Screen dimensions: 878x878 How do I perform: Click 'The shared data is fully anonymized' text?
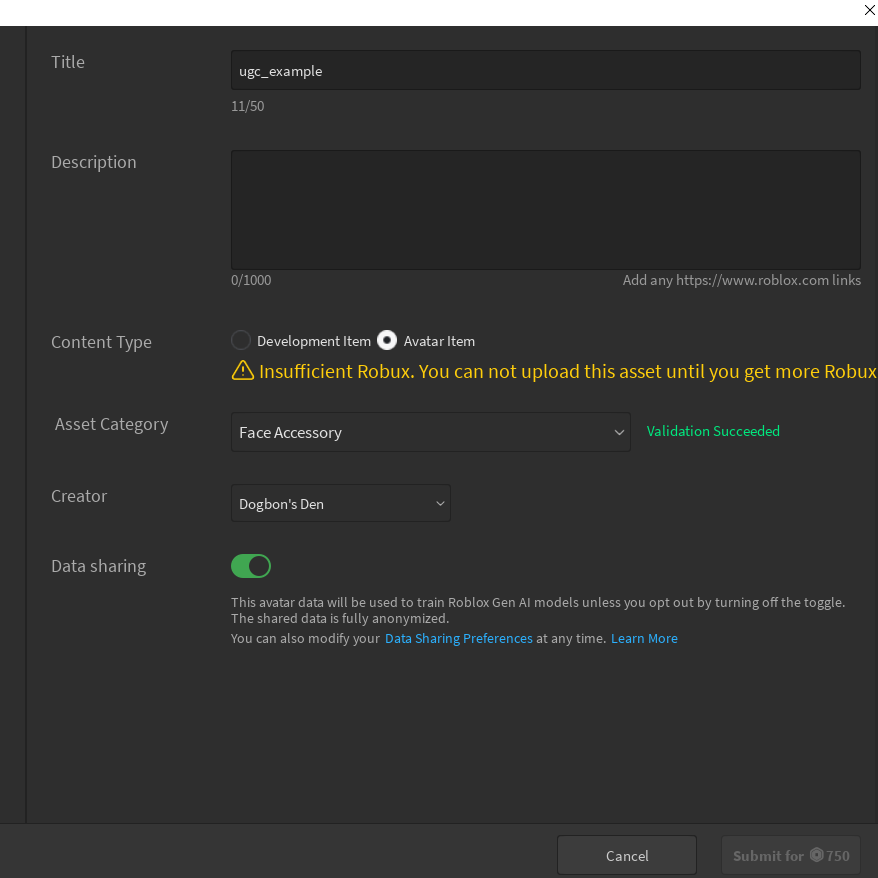[340, 618]
